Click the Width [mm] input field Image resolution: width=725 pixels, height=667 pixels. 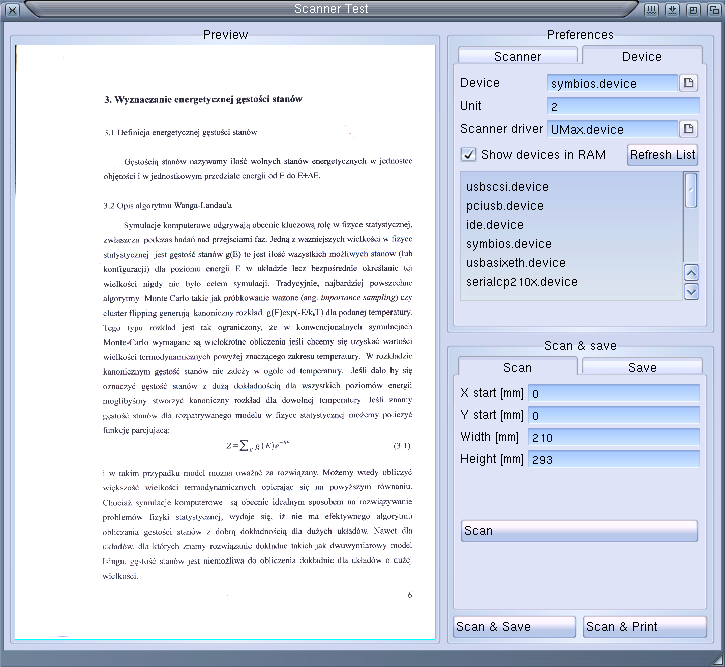tap(614, 437)
